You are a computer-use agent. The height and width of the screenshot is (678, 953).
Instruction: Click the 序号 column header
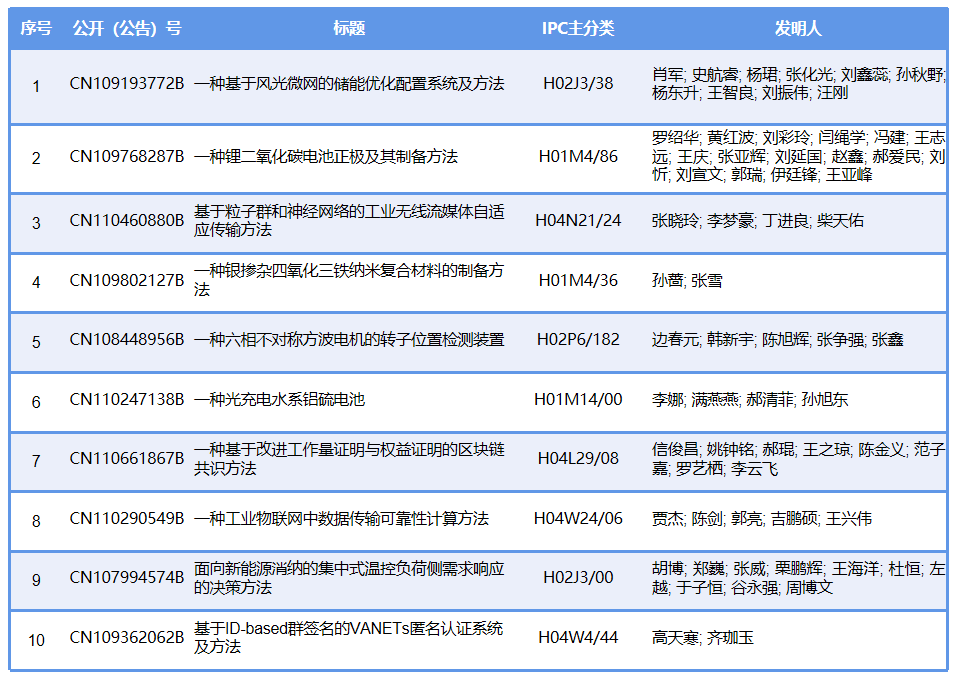tap(36, 28)
